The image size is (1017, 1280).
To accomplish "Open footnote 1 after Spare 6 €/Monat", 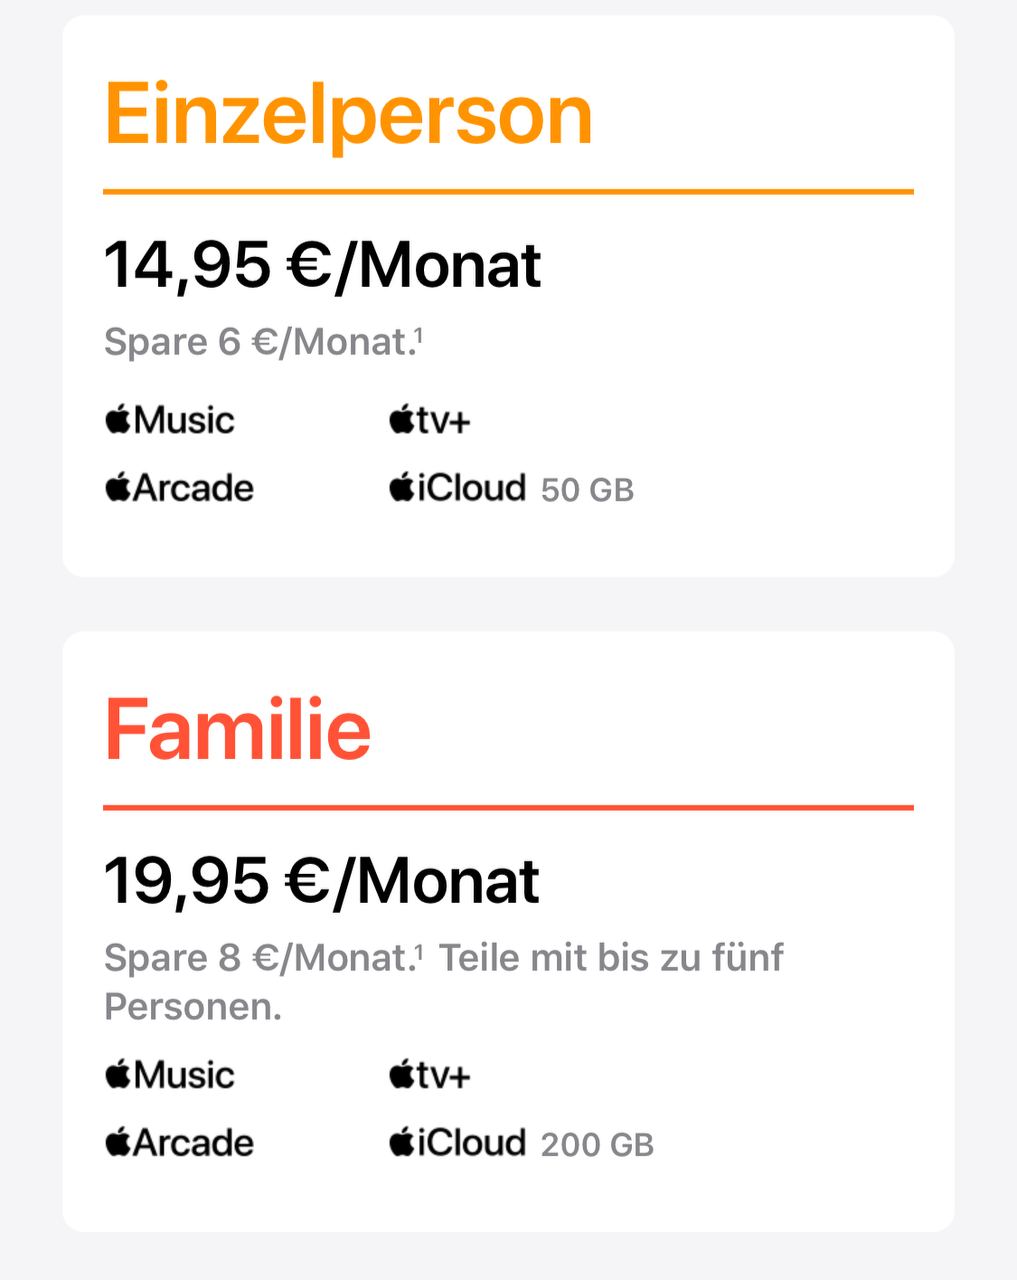I will [x=419, y=336].
